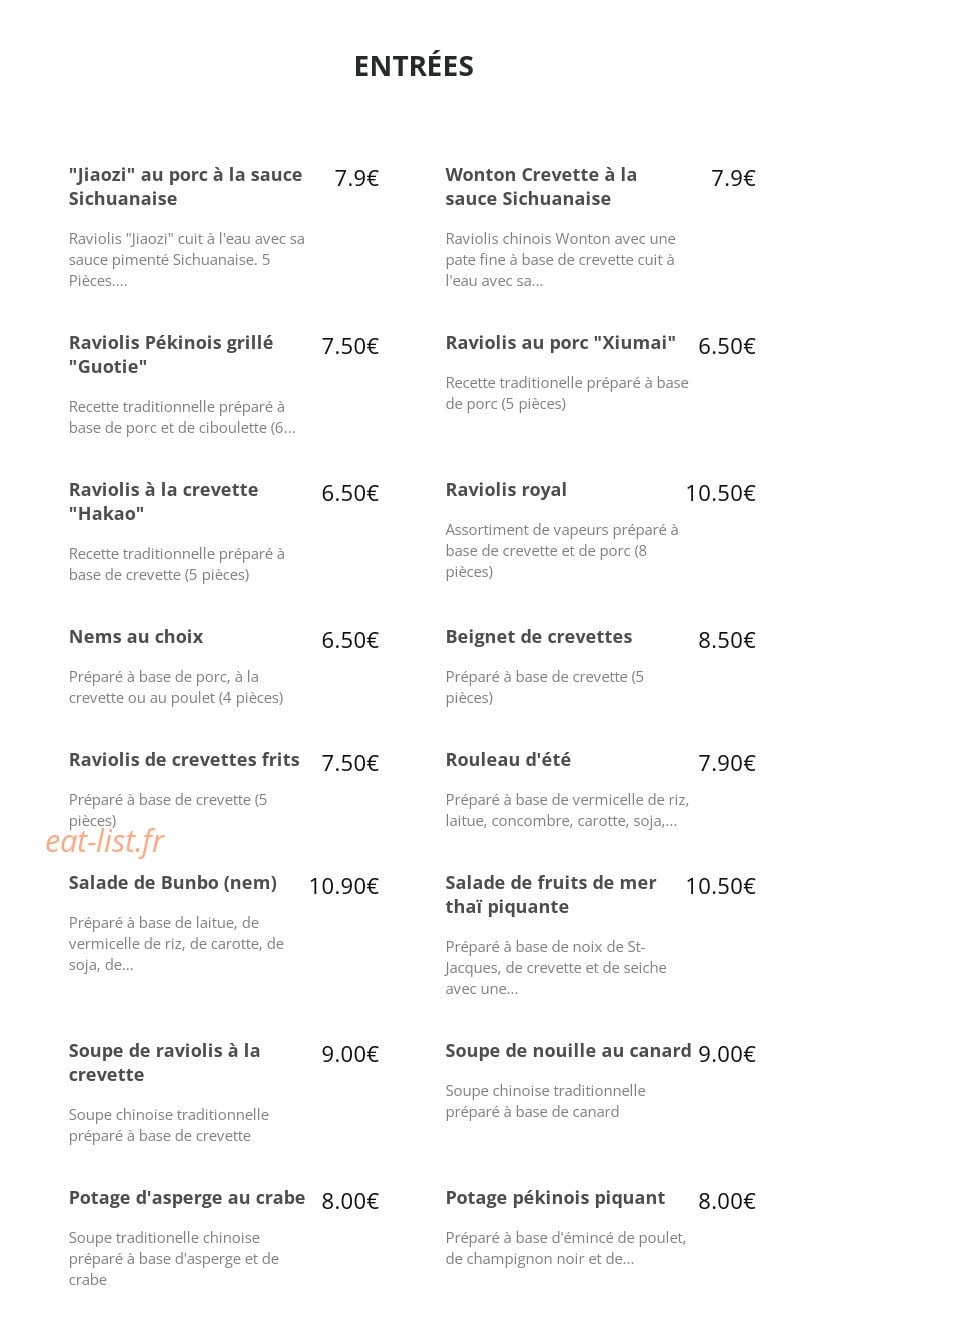Select Wonton Crevette à la sauce Sichuanaise
The height and width of the screenshot is (1344, 975).
coord(541,186)
